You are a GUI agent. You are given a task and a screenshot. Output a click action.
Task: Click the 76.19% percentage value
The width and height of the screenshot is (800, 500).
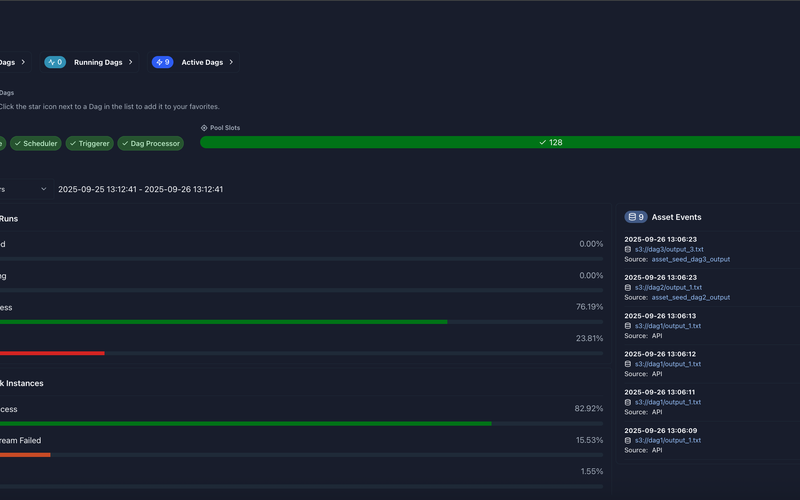[589, 307]
